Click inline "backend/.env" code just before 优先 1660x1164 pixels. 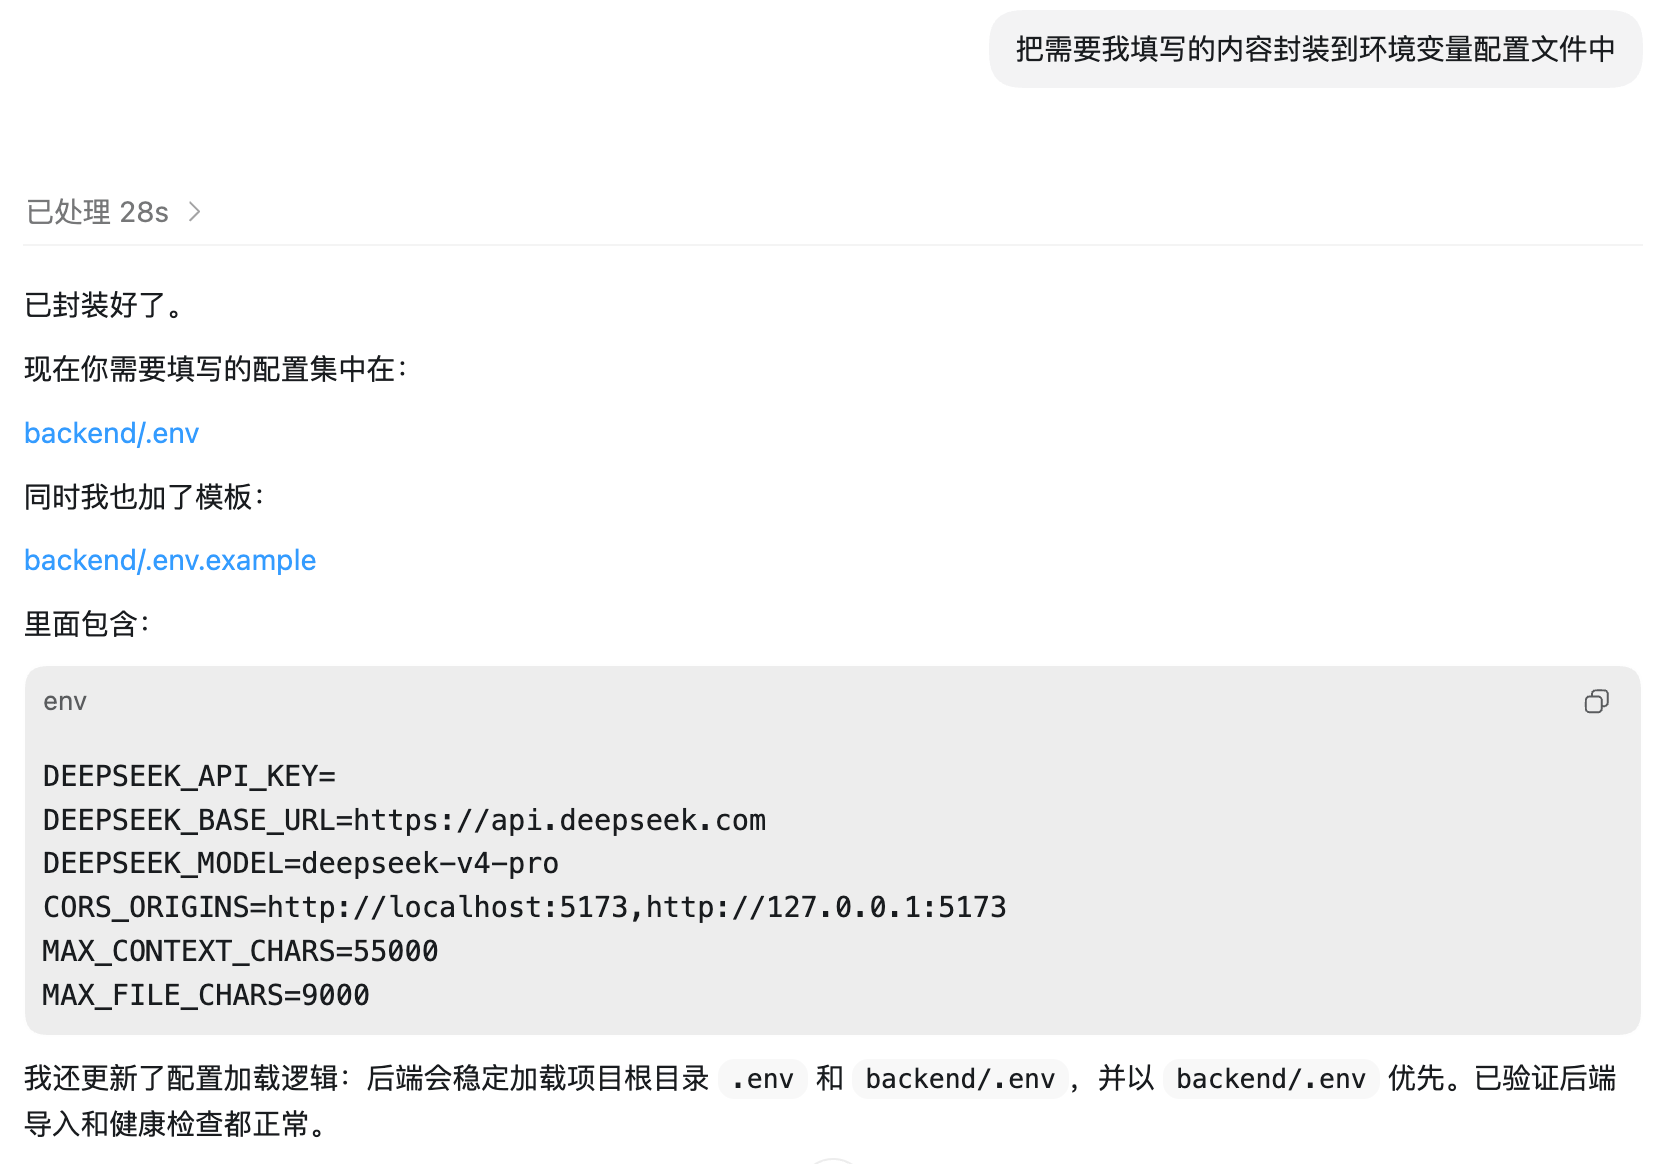(1270, 1079)
